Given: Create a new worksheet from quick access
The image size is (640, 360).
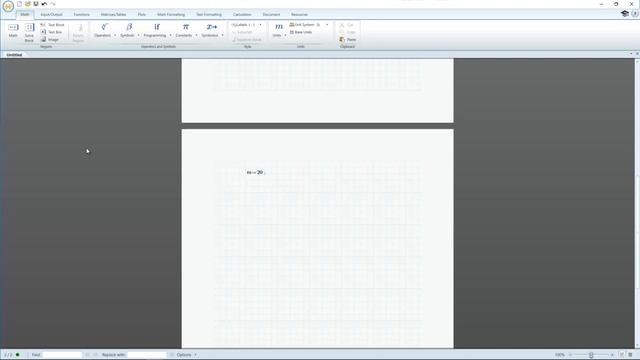Looking at the screenshot, I should tap(19, 4).
